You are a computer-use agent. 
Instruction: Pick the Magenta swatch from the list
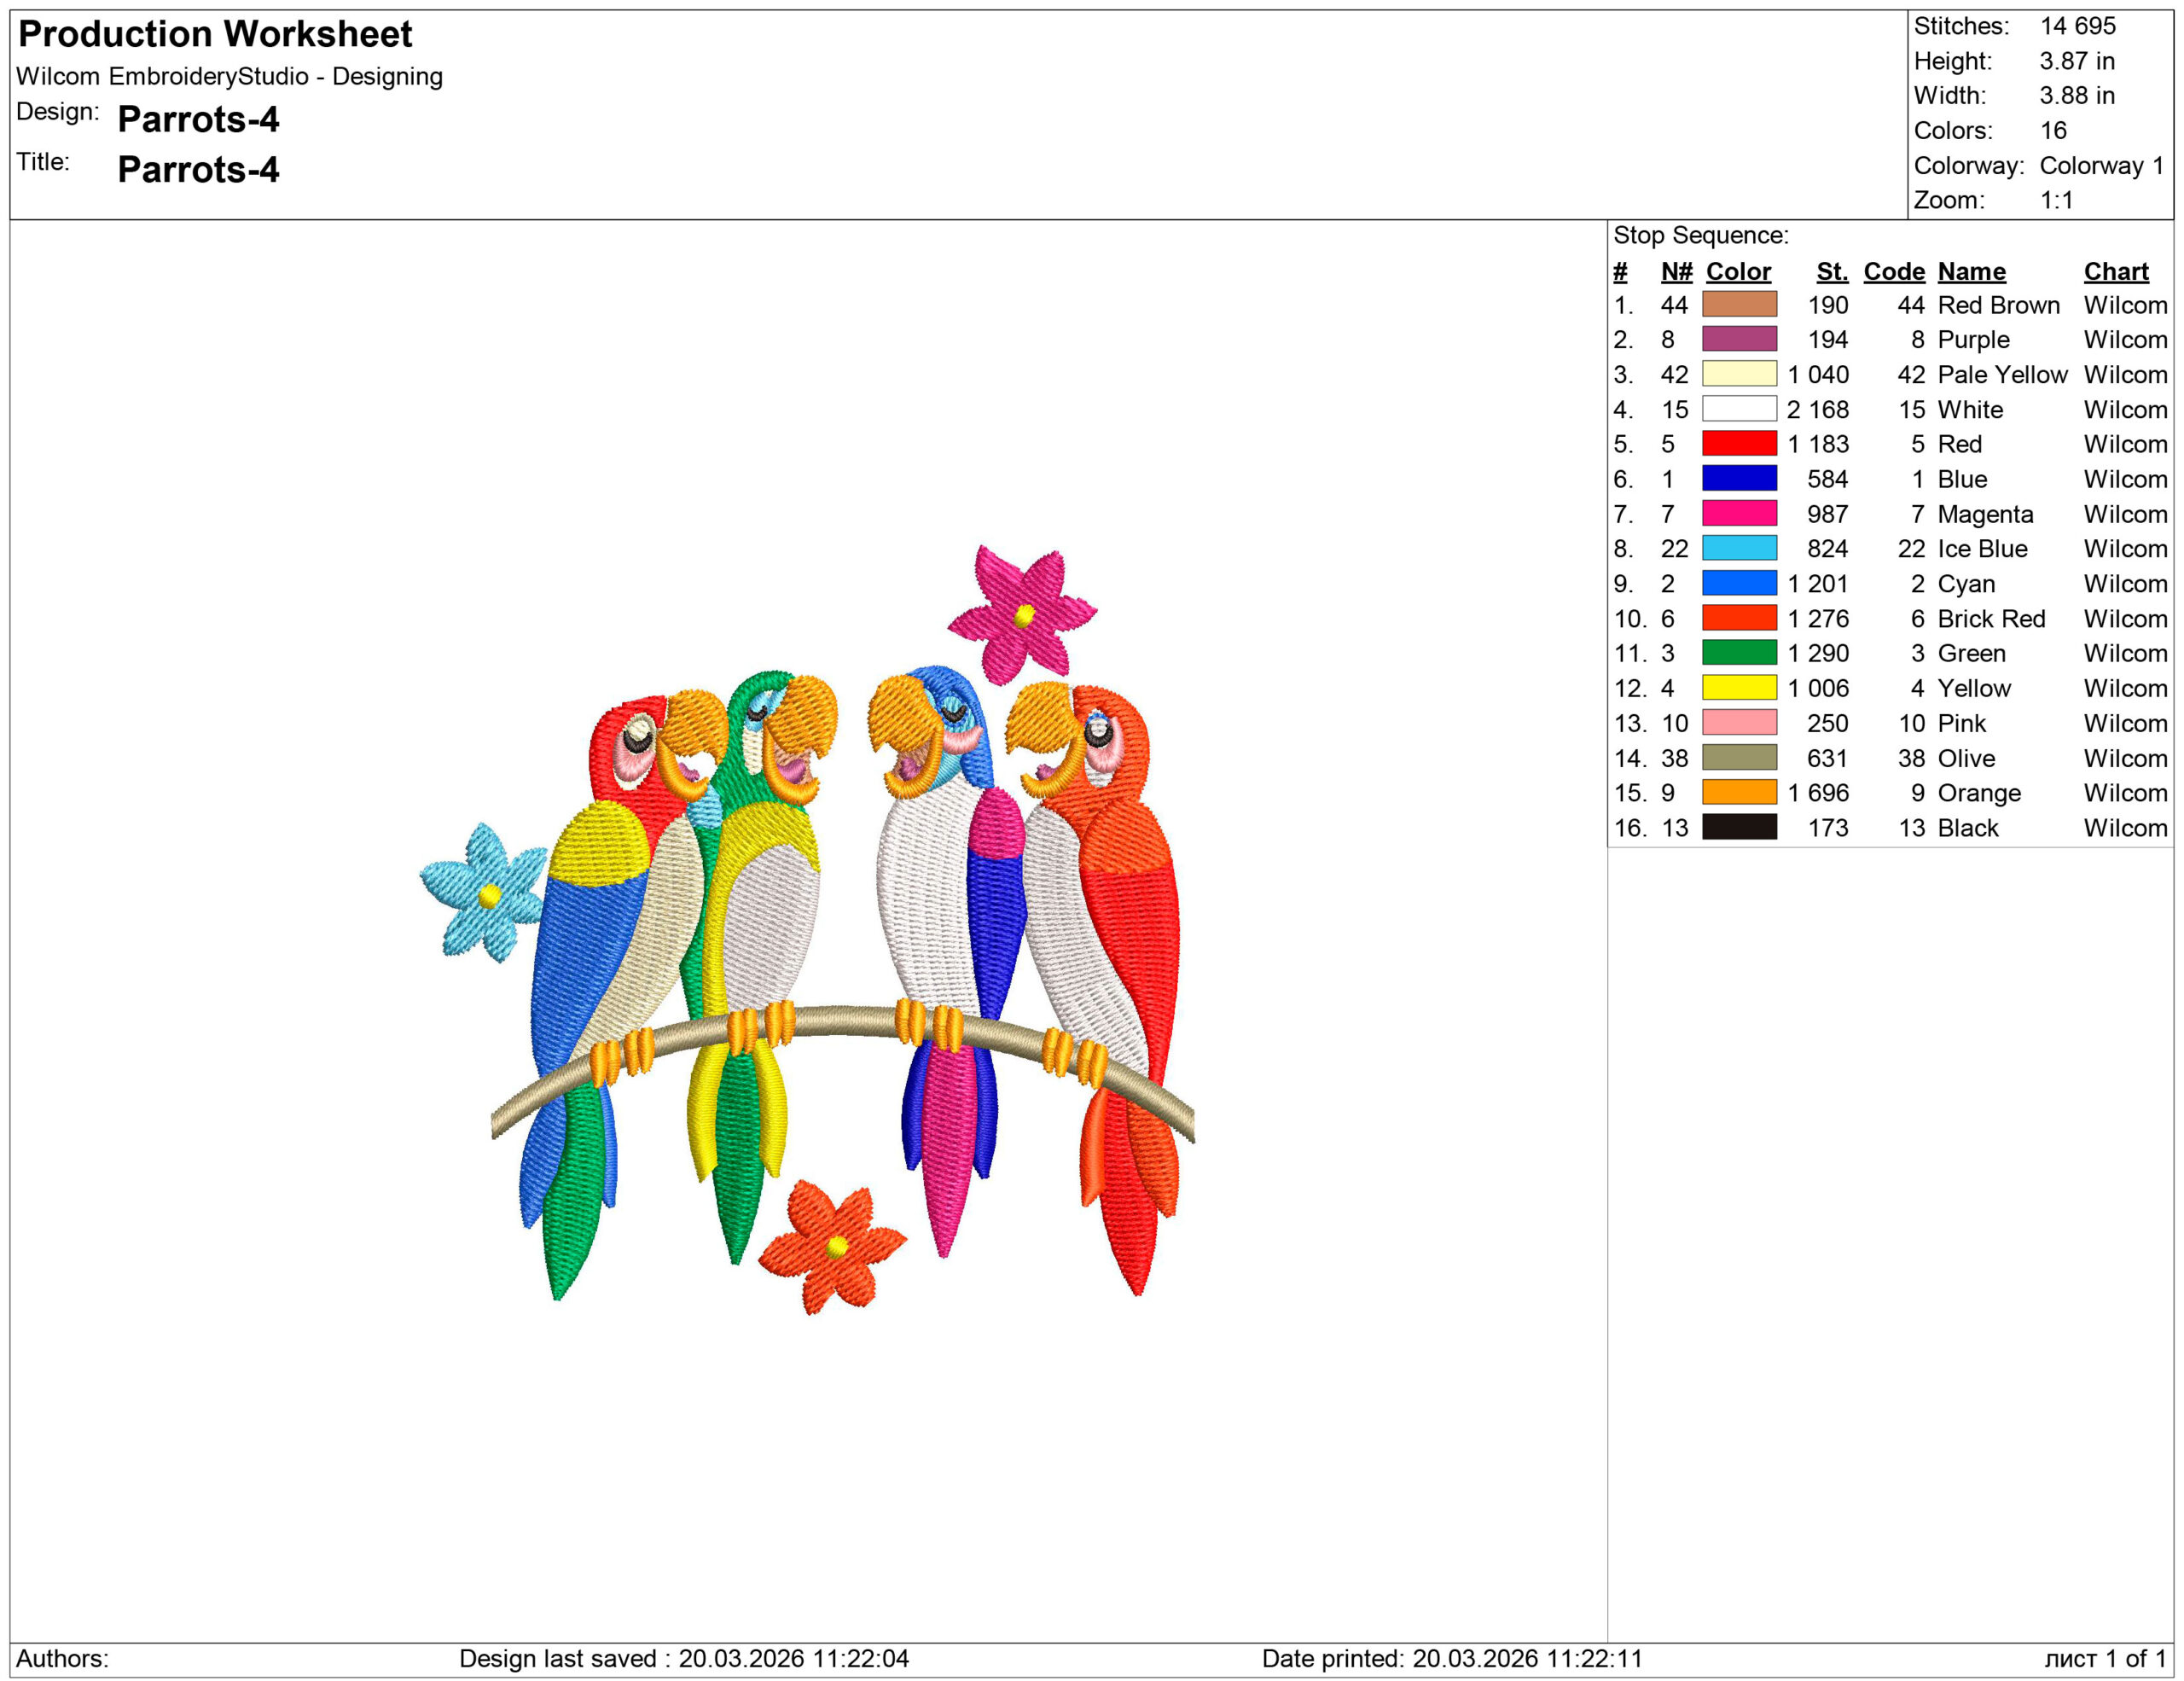click(x=1740, y=514)
